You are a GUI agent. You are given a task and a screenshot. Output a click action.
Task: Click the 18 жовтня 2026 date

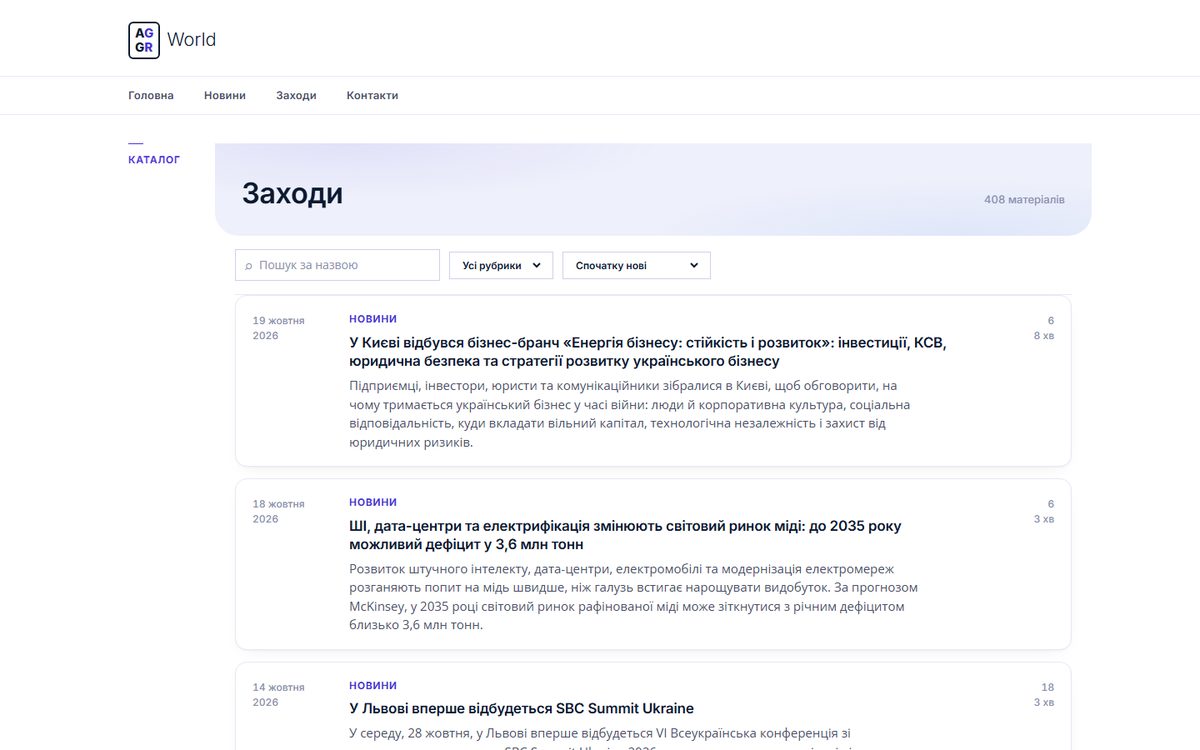pos(279,511)
